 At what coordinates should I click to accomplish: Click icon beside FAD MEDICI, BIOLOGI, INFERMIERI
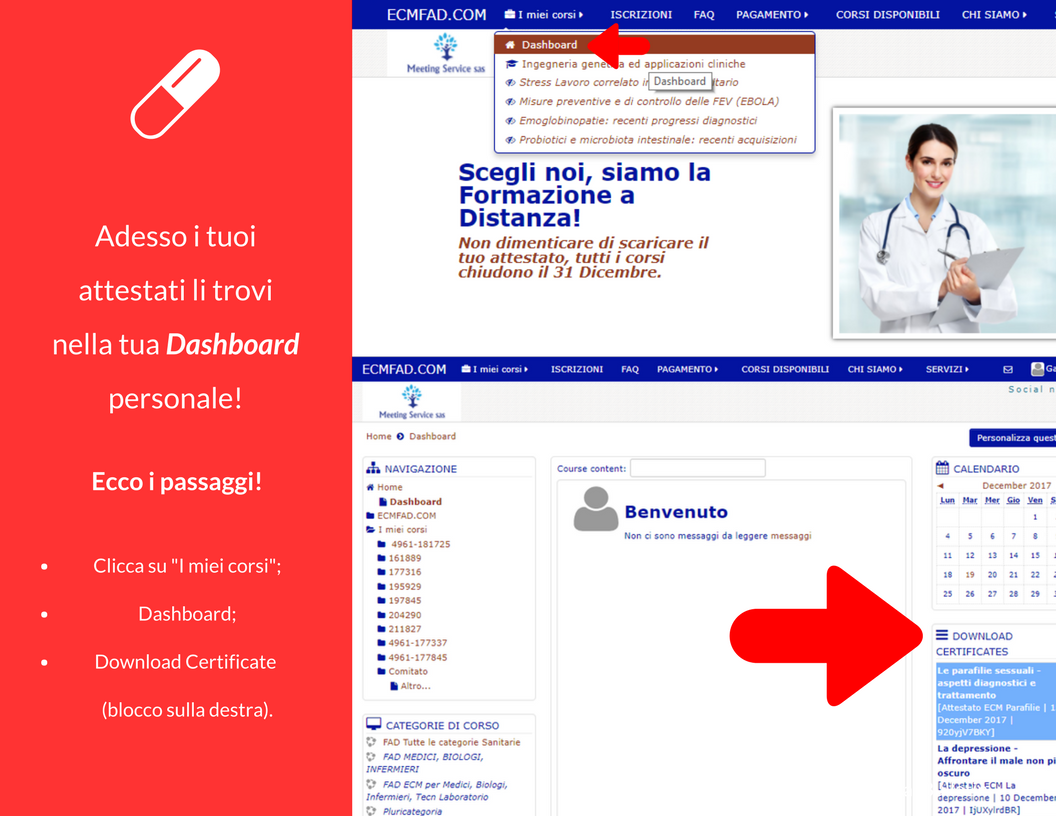coord(370,757)
